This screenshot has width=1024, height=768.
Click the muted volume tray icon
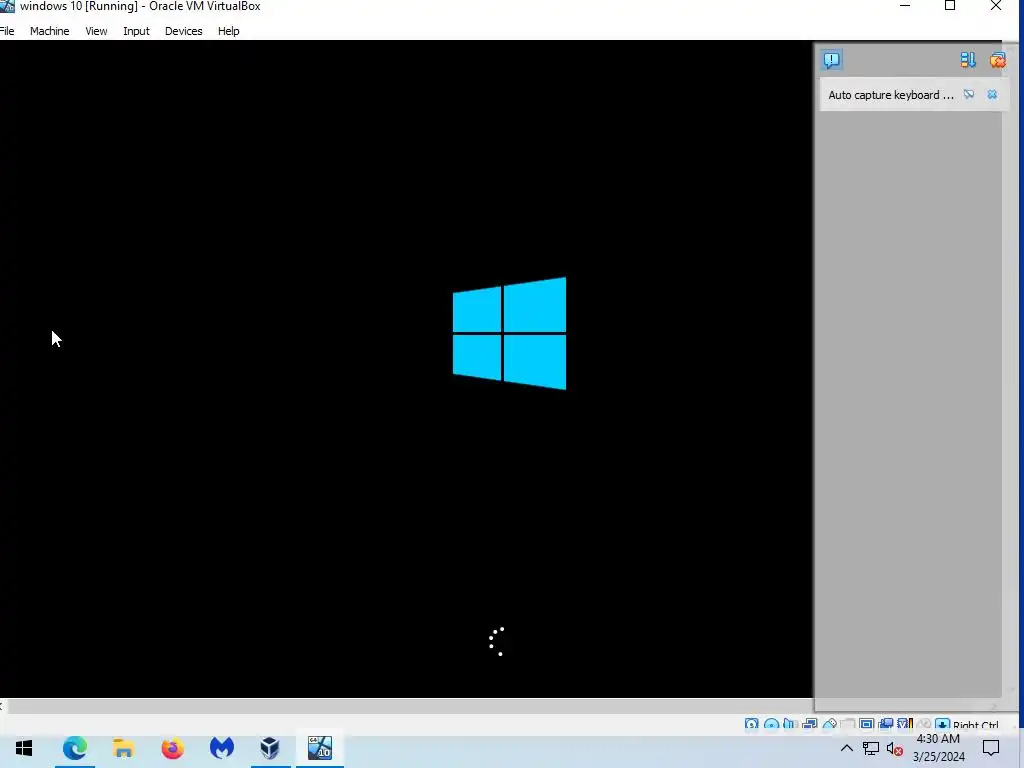coord(895,749)
